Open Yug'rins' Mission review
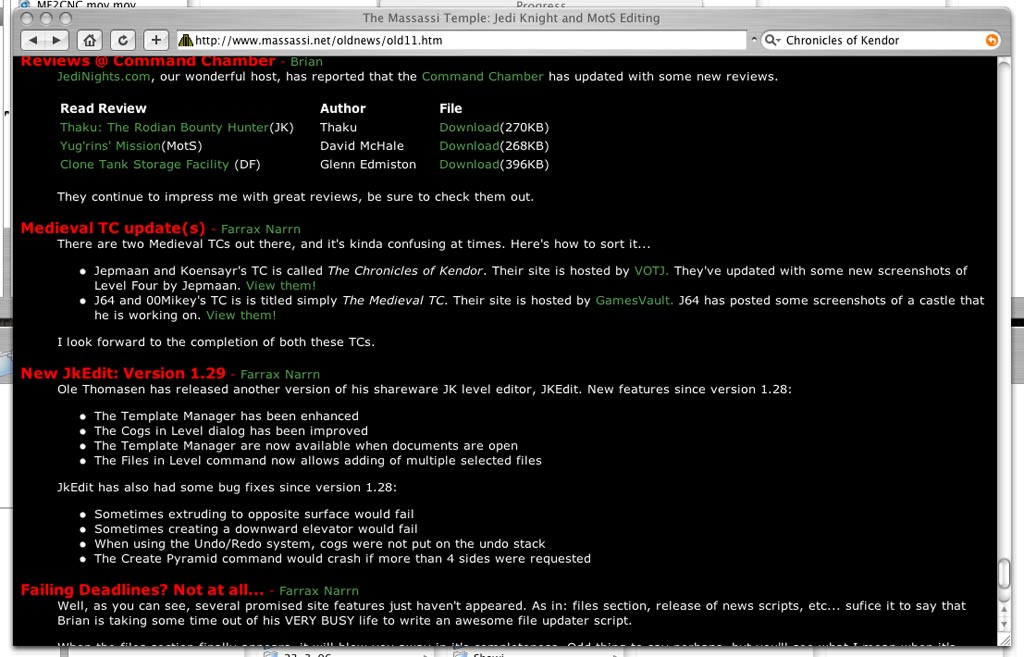Image resolution: width=1024 pixels, height=657 pixels. (x=110, y=146)
